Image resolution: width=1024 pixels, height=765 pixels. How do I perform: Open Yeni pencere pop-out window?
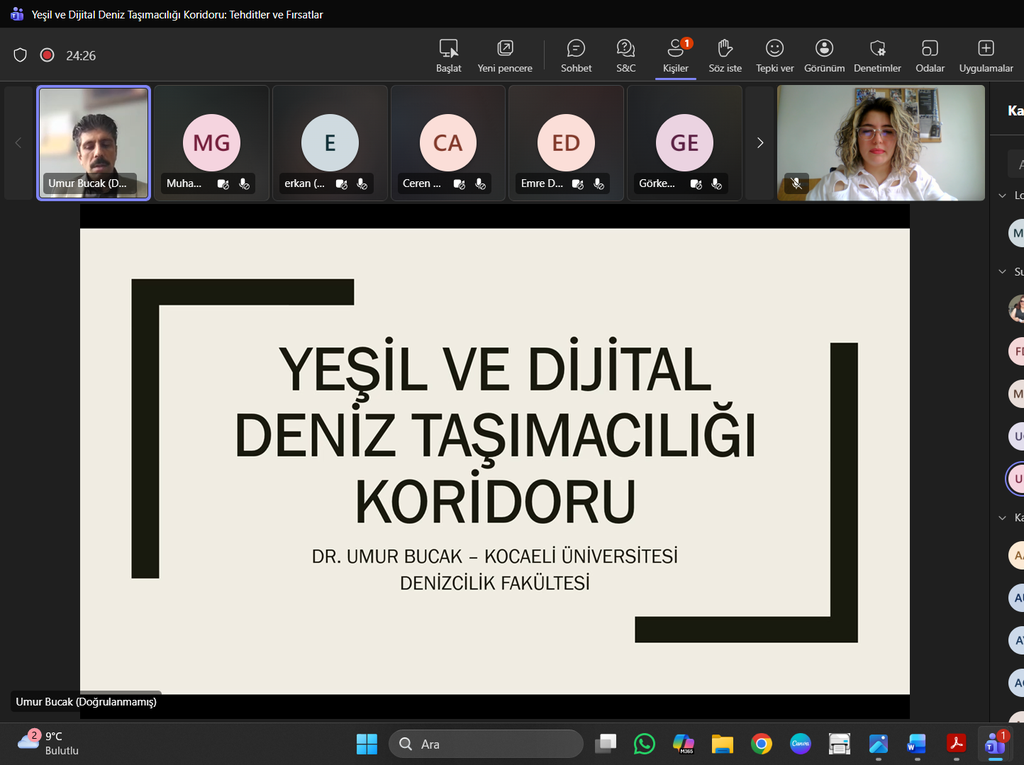click(505, 55)
